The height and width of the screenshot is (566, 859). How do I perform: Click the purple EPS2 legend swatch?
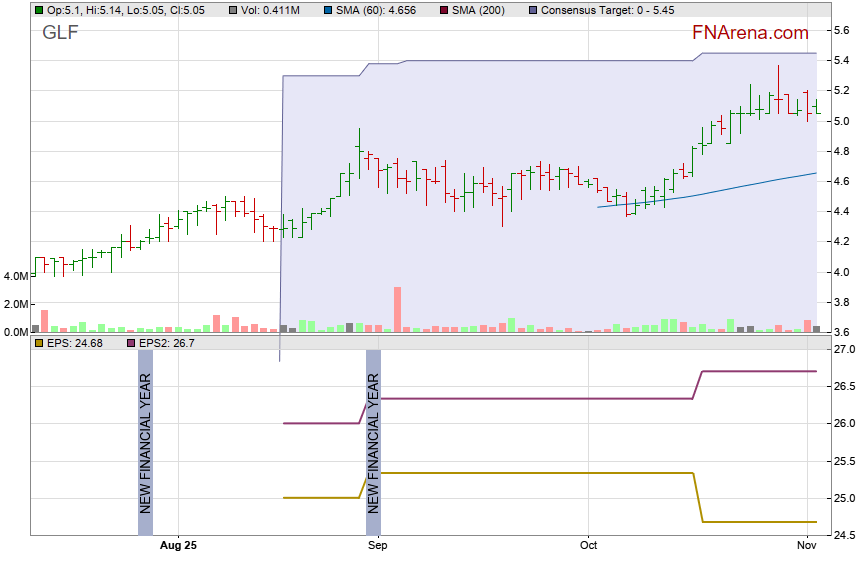click(130, 343)
